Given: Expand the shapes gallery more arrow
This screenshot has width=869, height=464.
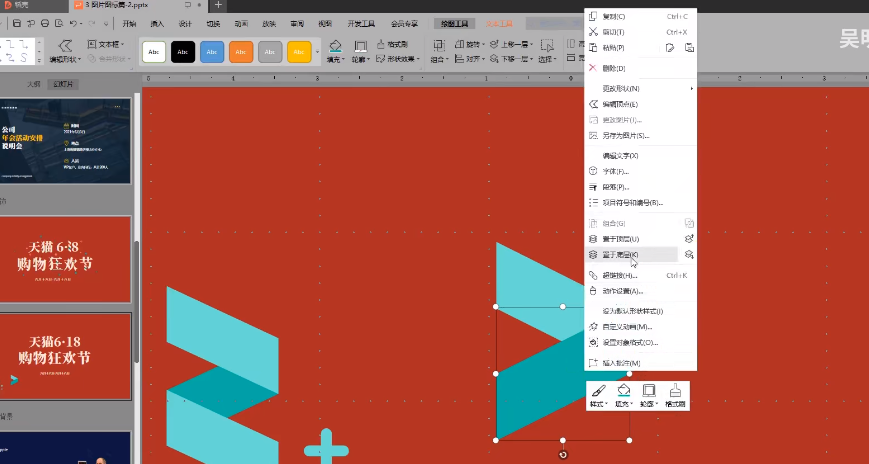Looking at the screenshot, I should [39, 60].
